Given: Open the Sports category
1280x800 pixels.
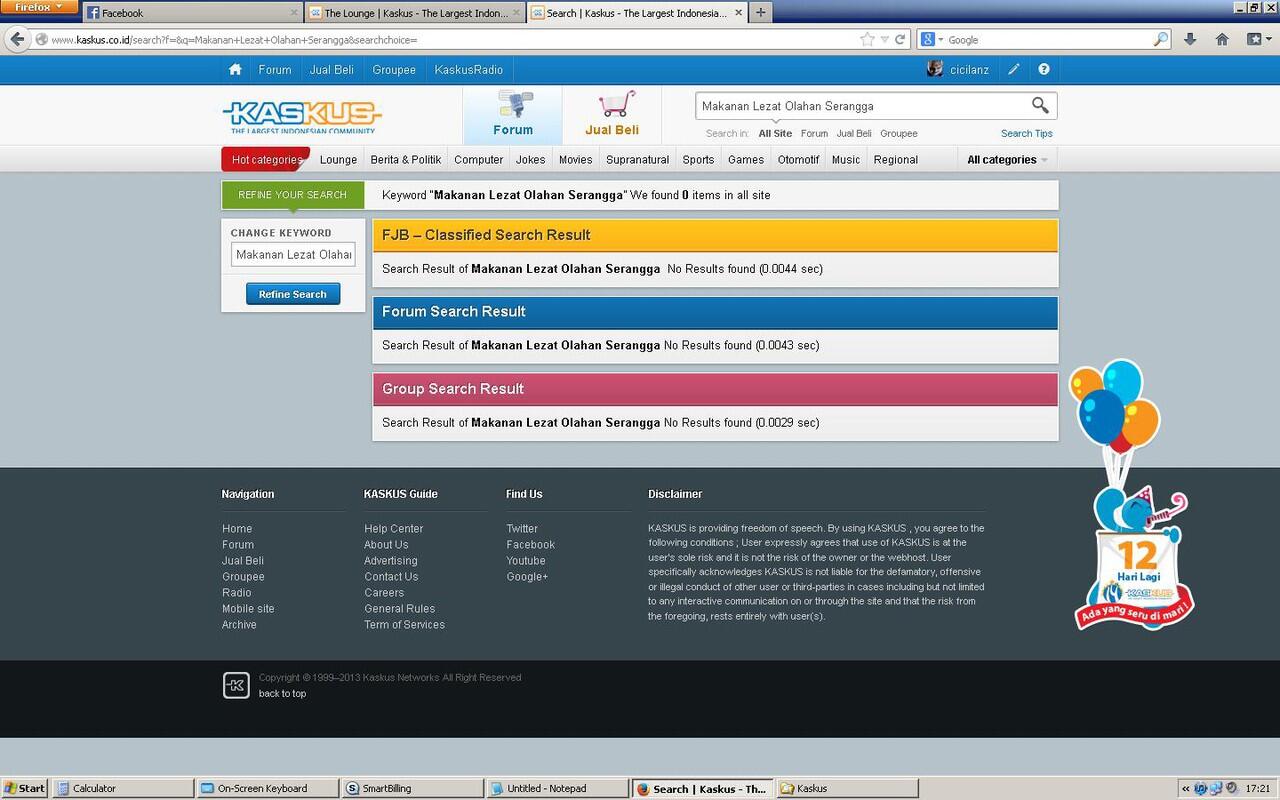Looking at the screenshot, I should [699, 160].
